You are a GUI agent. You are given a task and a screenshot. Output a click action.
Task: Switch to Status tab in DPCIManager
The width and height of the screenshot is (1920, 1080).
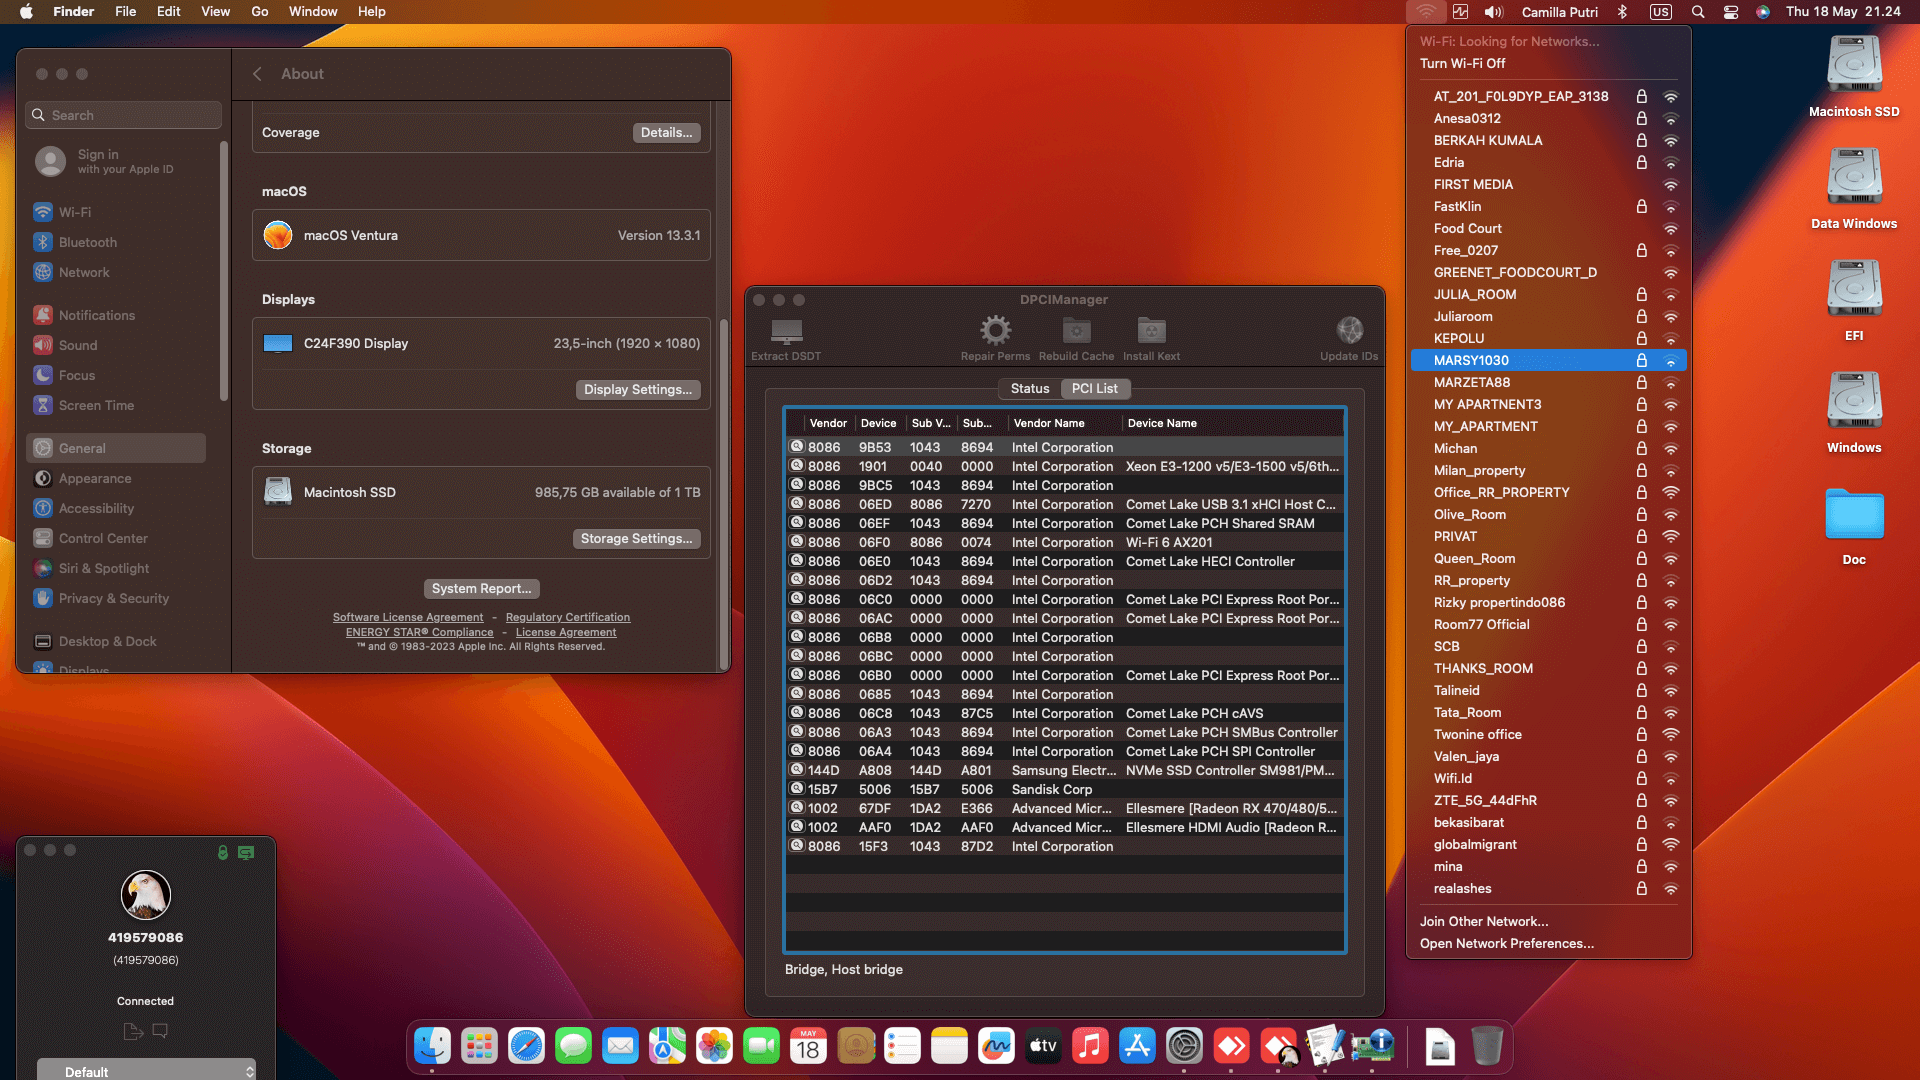coord(1030,389)
